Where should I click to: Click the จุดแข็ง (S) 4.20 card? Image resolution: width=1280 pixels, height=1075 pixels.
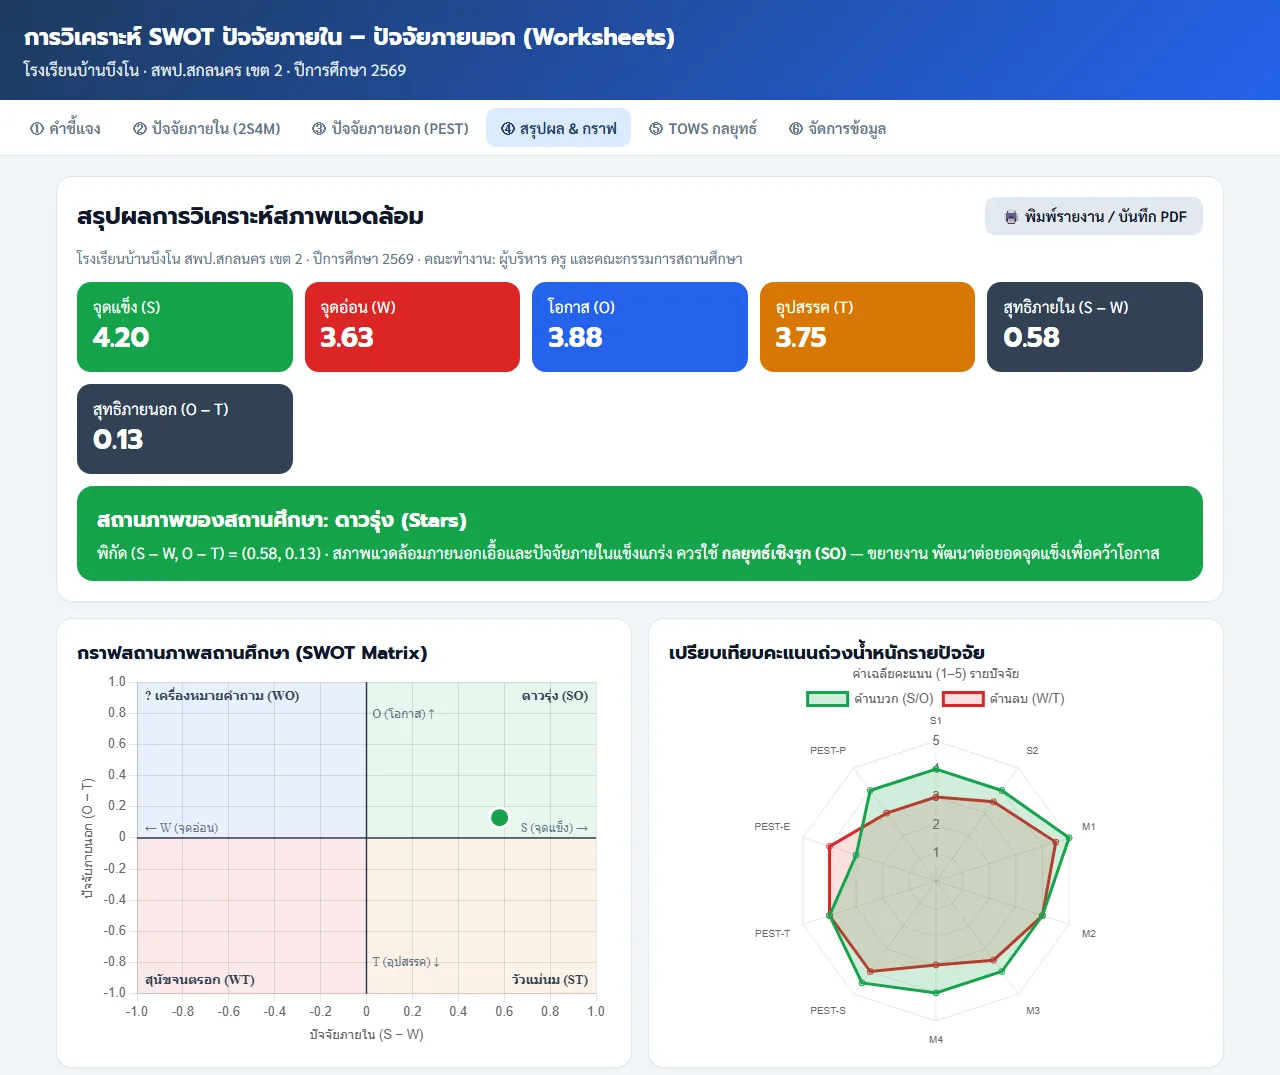[x=185, y=327]
